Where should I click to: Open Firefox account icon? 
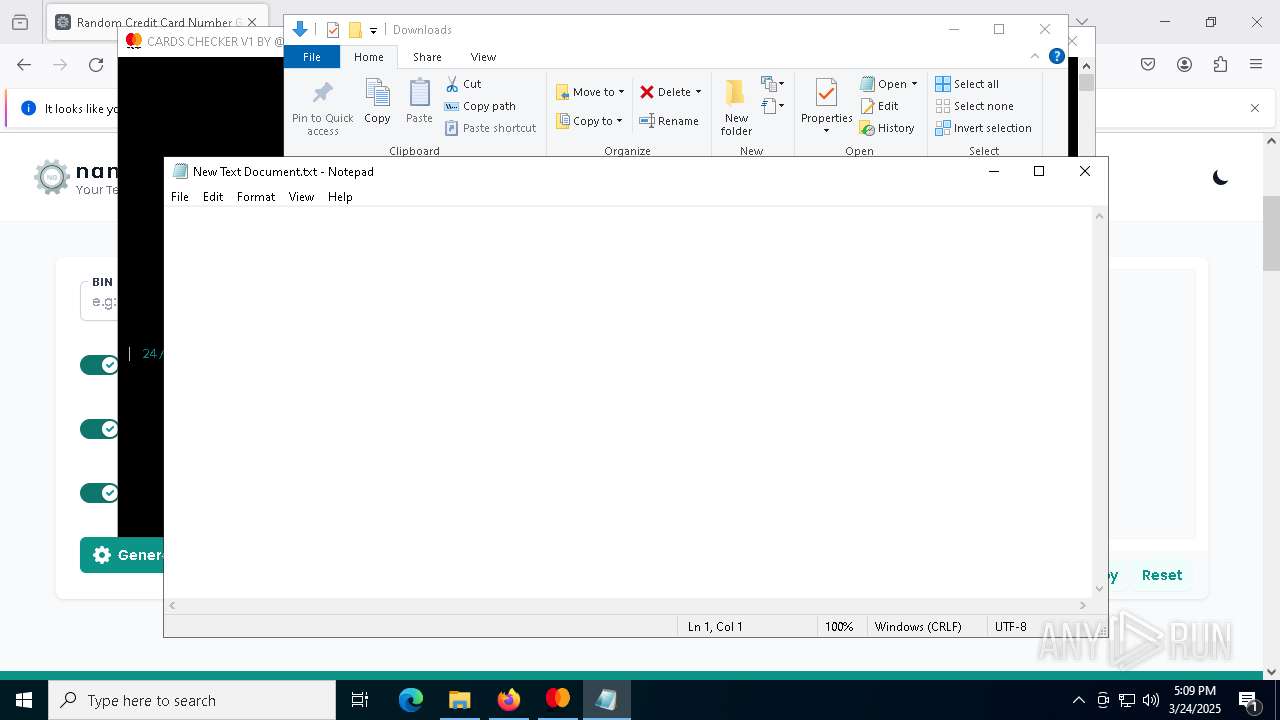click(x=1184, y=65)
